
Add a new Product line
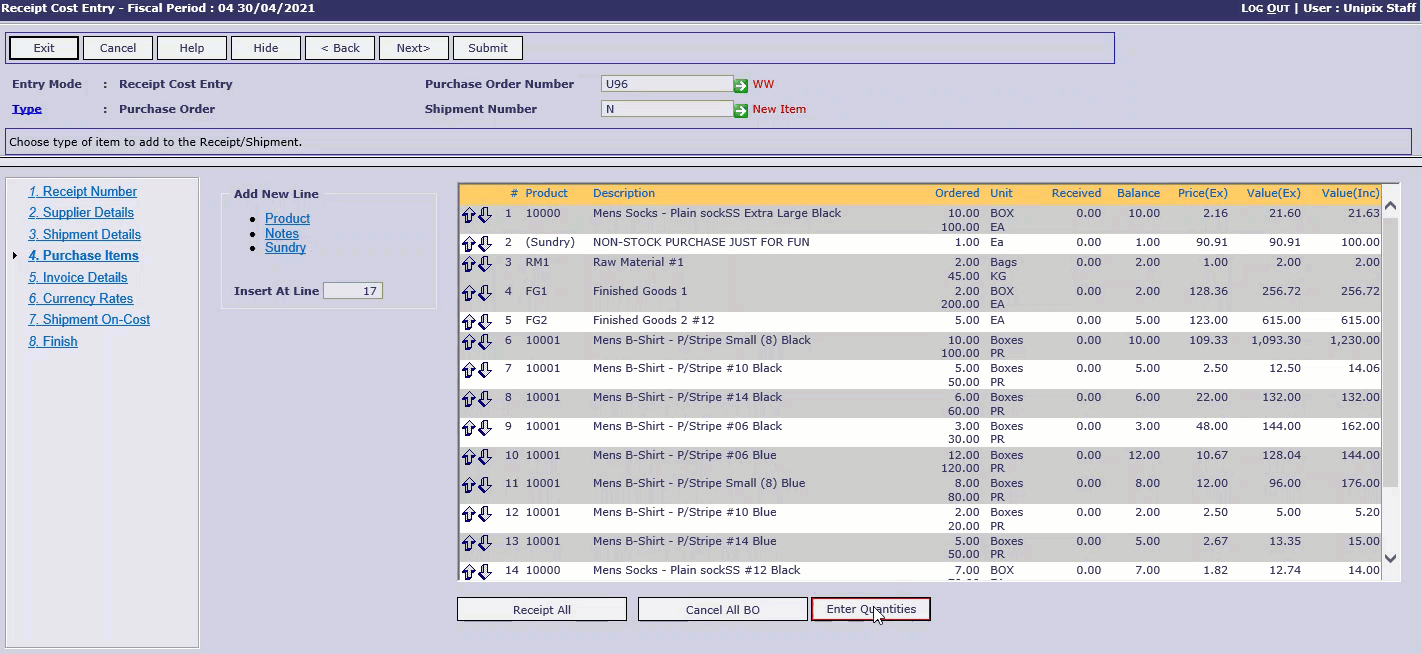point(287,219)
